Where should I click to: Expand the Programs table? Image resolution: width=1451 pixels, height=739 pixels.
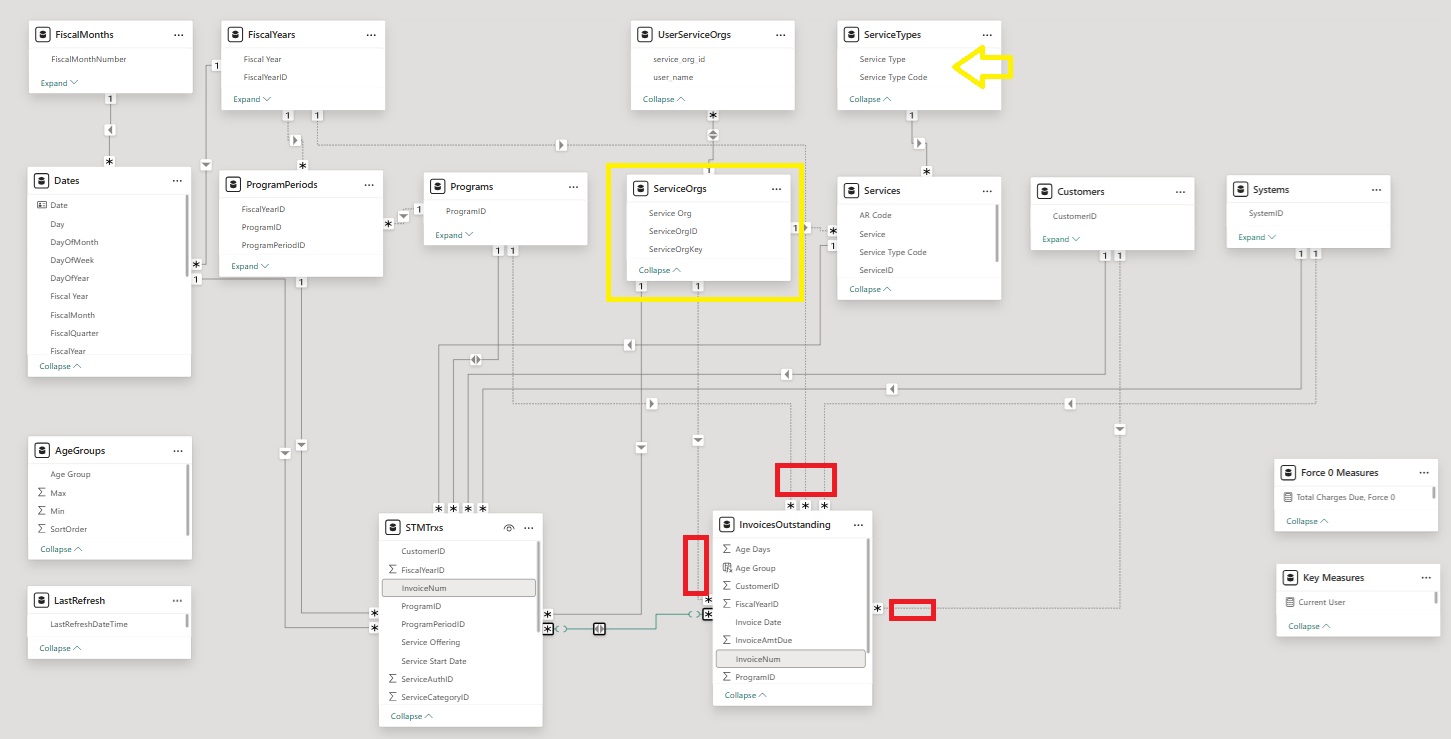454,235
